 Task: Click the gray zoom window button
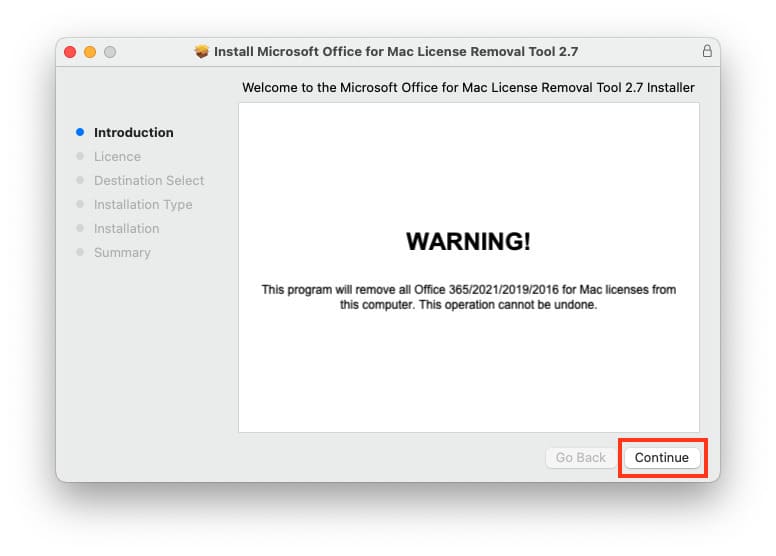[x=110, y=51]
